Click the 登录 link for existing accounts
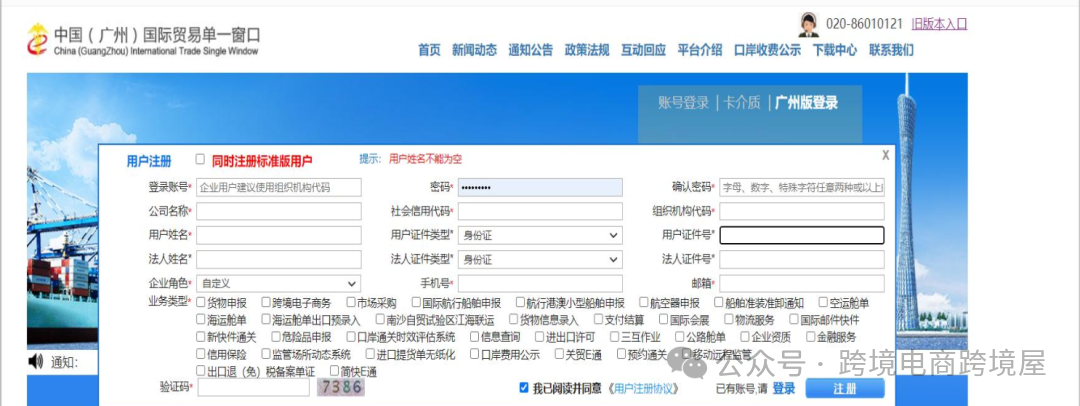 pyautogui.click(x=784, y=389)
